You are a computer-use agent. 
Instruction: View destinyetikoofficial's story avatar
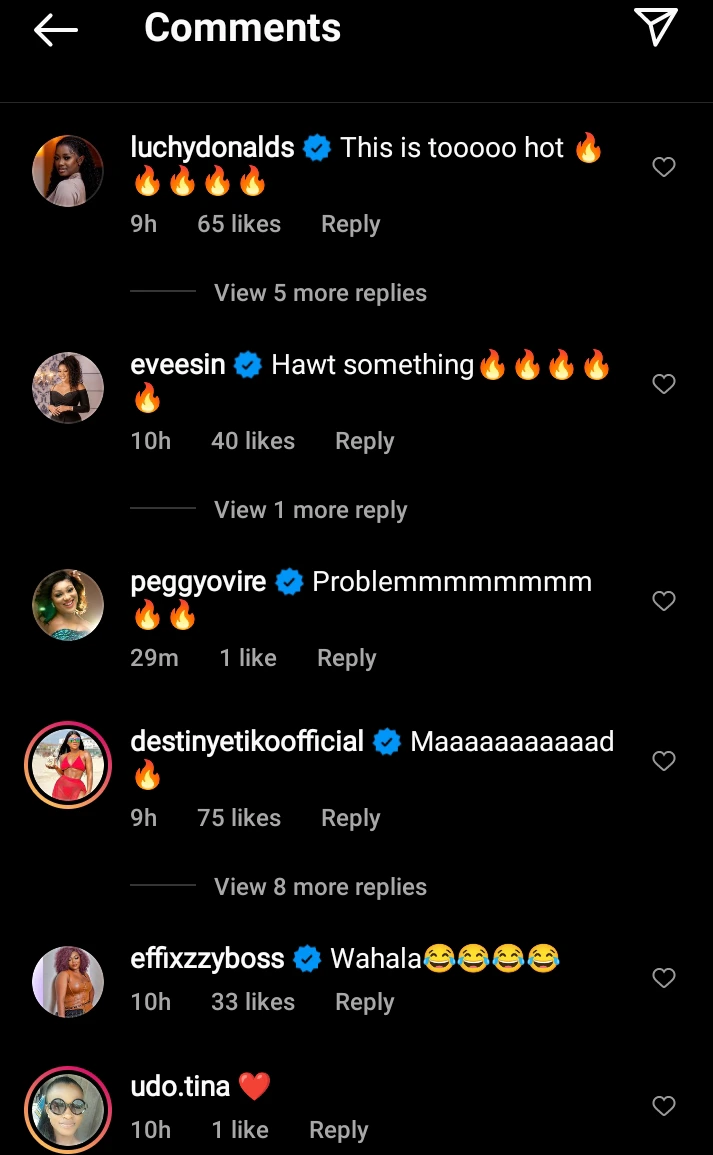[68, 765]
